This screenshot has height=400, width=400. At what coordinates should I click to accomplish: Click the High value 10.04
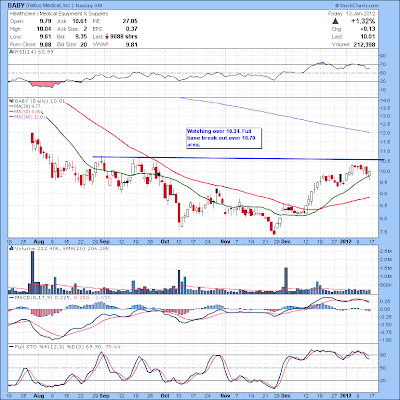click(x=44, y=29)
